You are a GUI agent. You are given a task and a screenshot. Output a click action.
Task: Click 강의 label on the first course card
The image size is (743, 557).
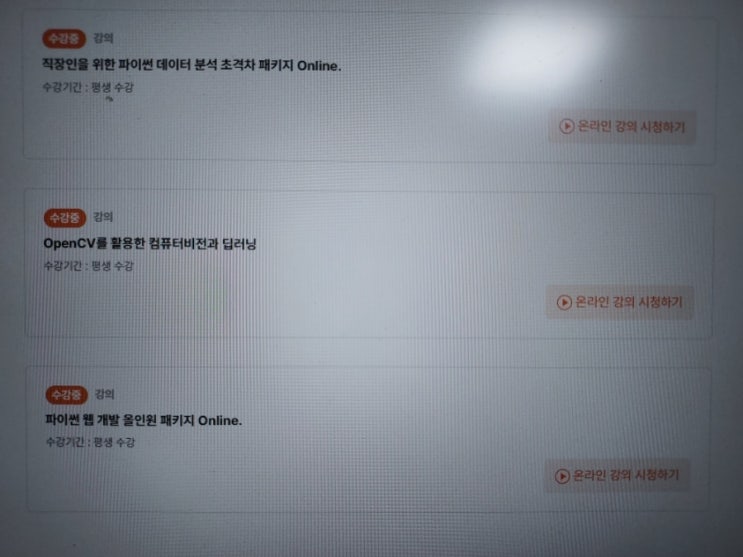tap(103, 38)
